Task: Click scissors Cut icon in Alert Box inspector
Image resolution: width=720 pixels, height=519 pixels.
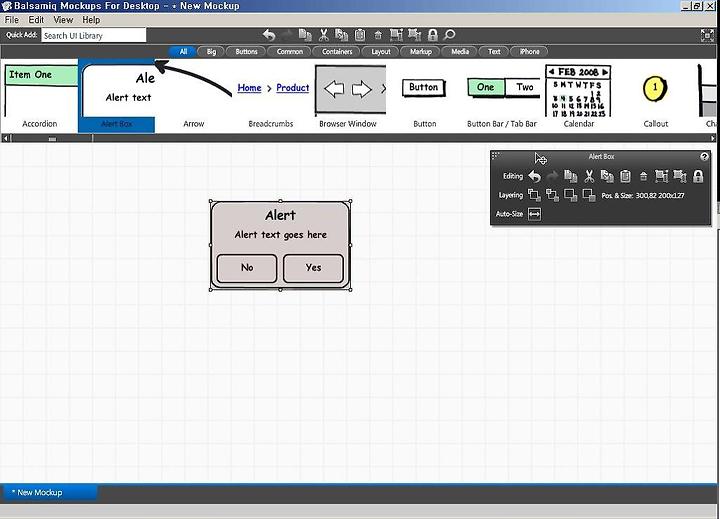Action: click(589, 176)
